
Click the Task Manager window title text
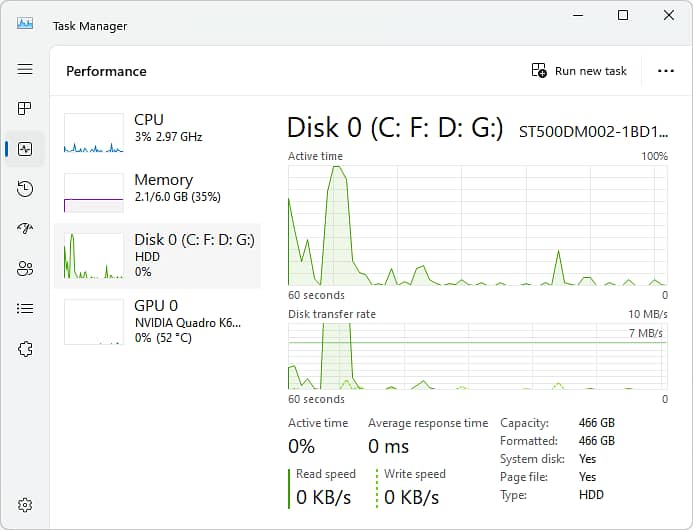90,26
